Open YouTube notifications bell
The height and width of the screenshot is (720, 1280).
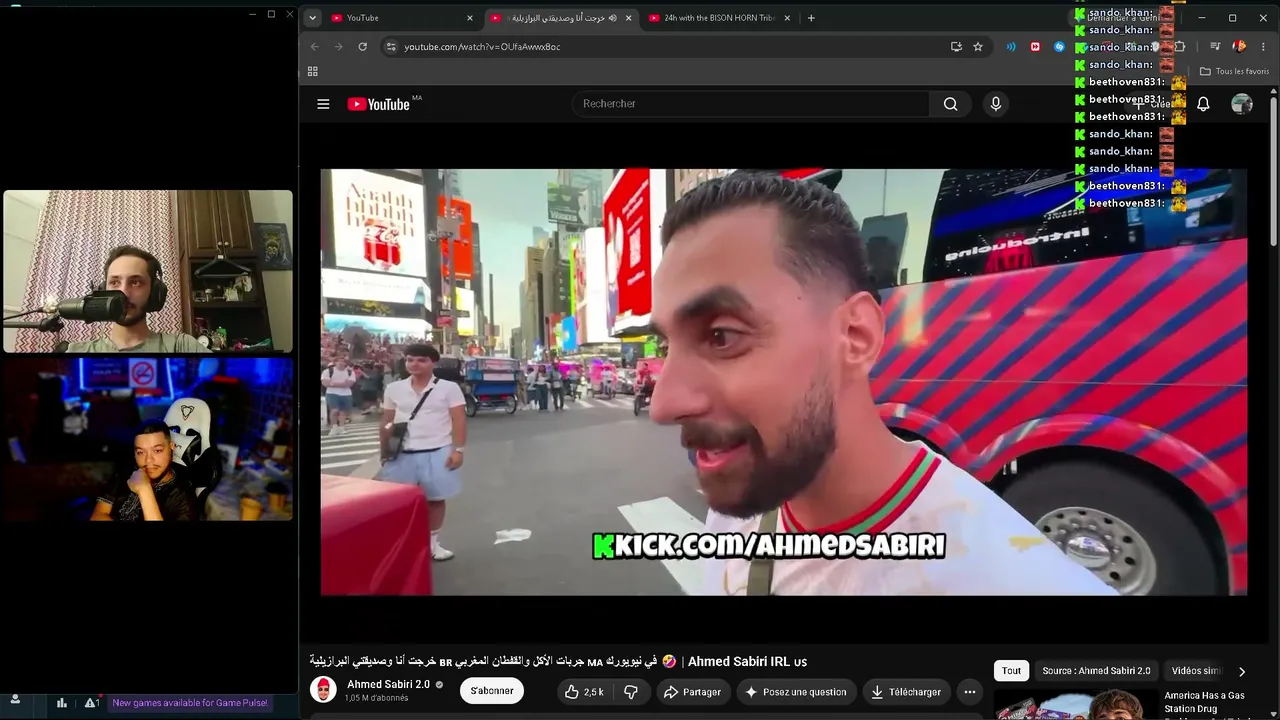point(1203,104)
